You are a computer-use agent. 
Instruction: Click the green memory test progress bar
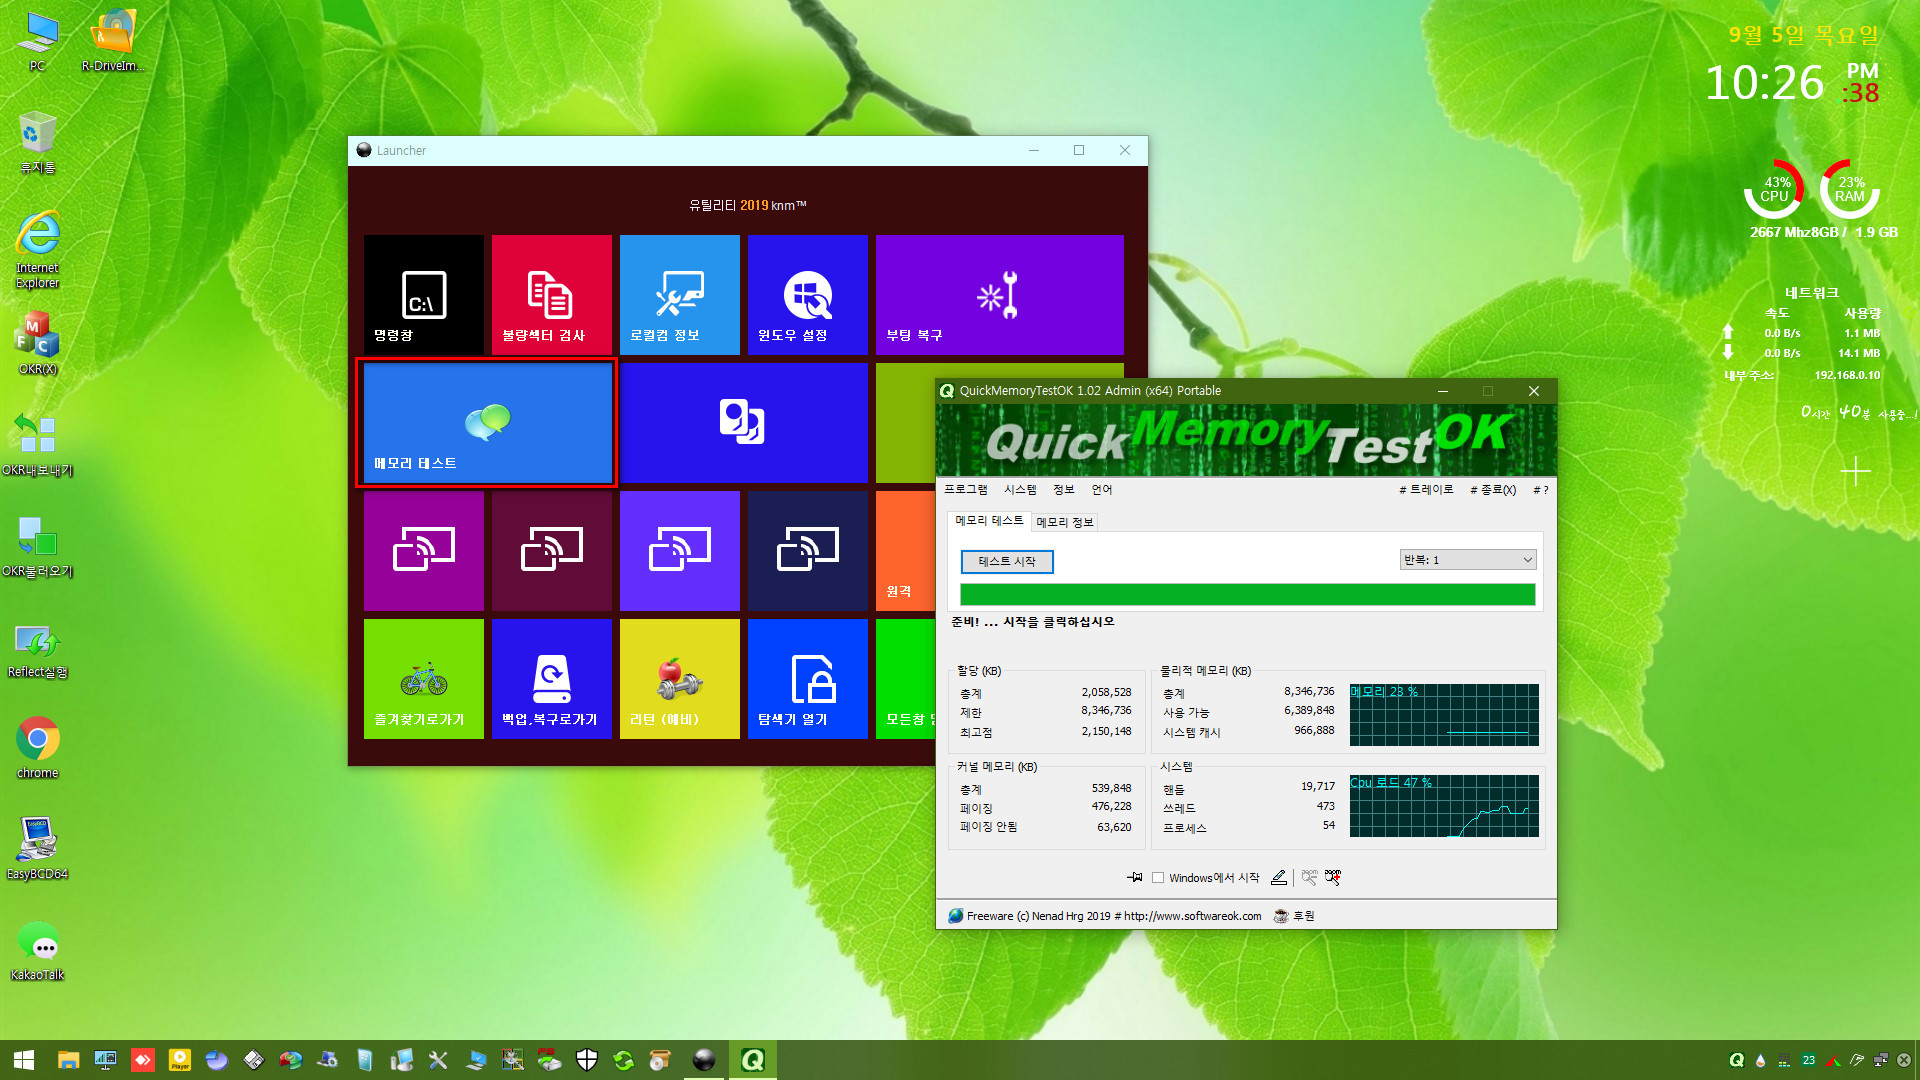coord(1247,595)
